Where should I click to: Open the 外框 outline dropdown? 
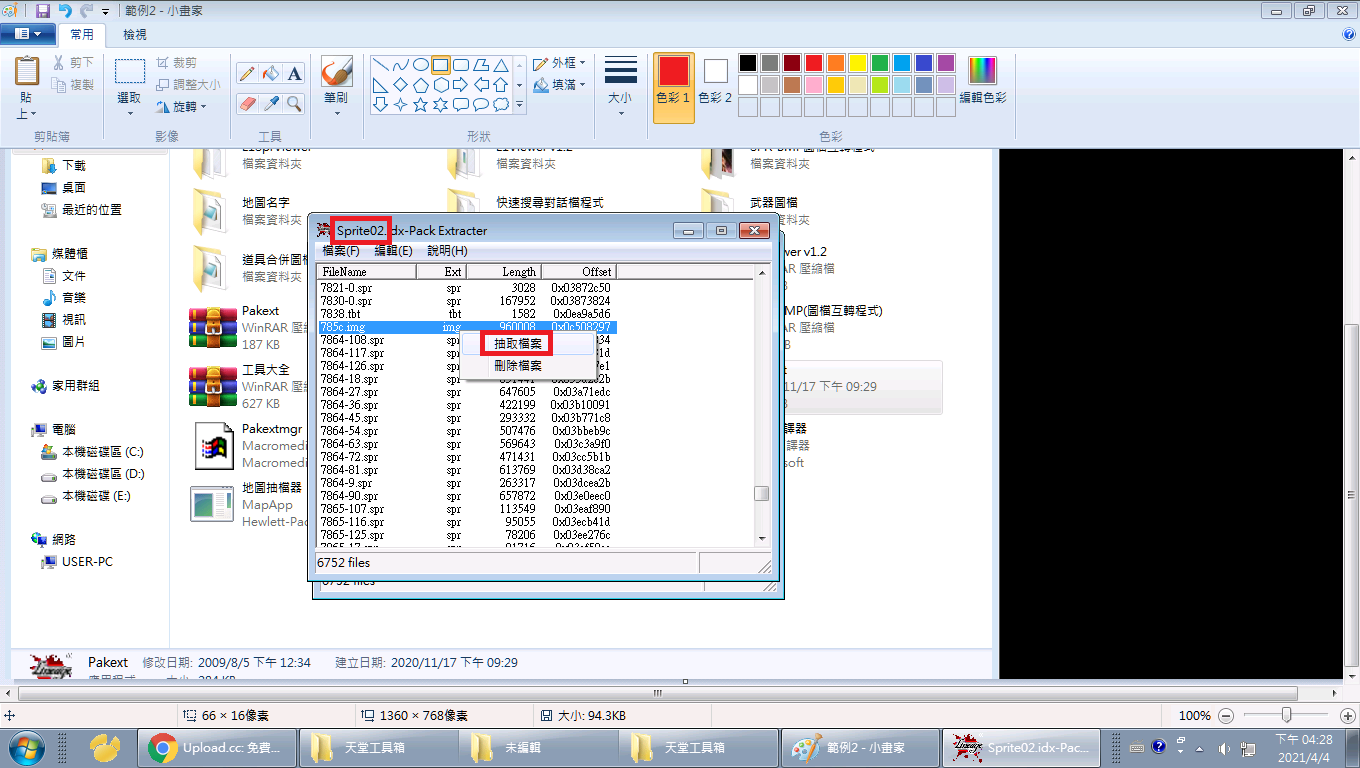click(x=560, y=63)
